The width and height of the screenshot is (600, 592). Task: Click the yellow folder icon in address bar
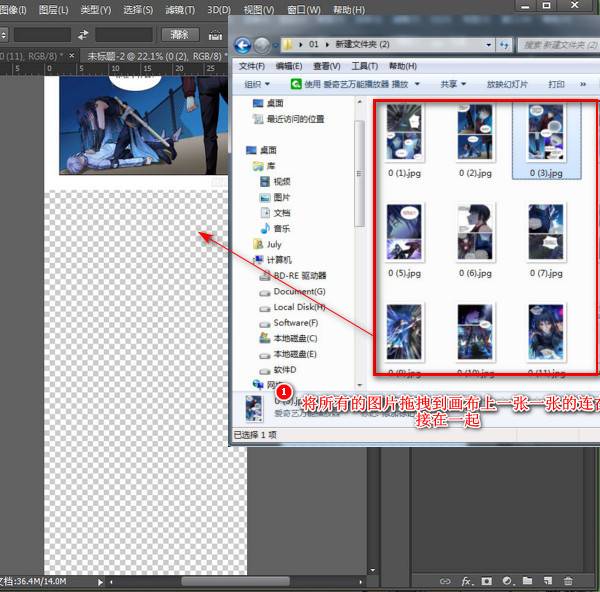tap(287, 45)
